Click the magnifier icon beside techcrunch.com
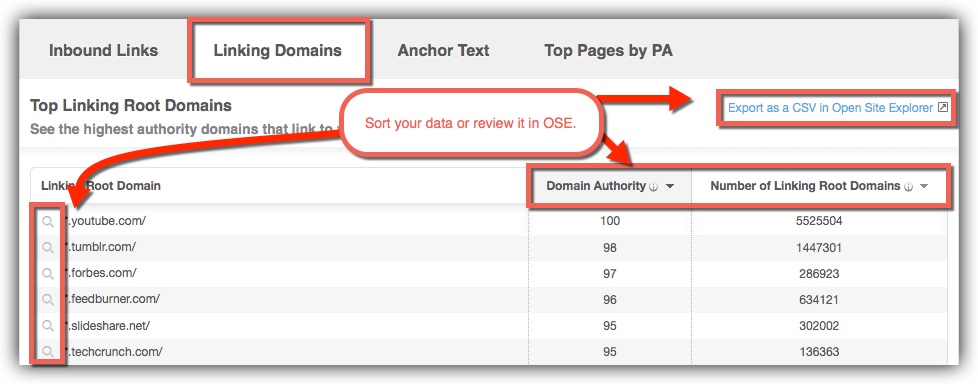This screenshot has height=384, width=978. [47, 352]
